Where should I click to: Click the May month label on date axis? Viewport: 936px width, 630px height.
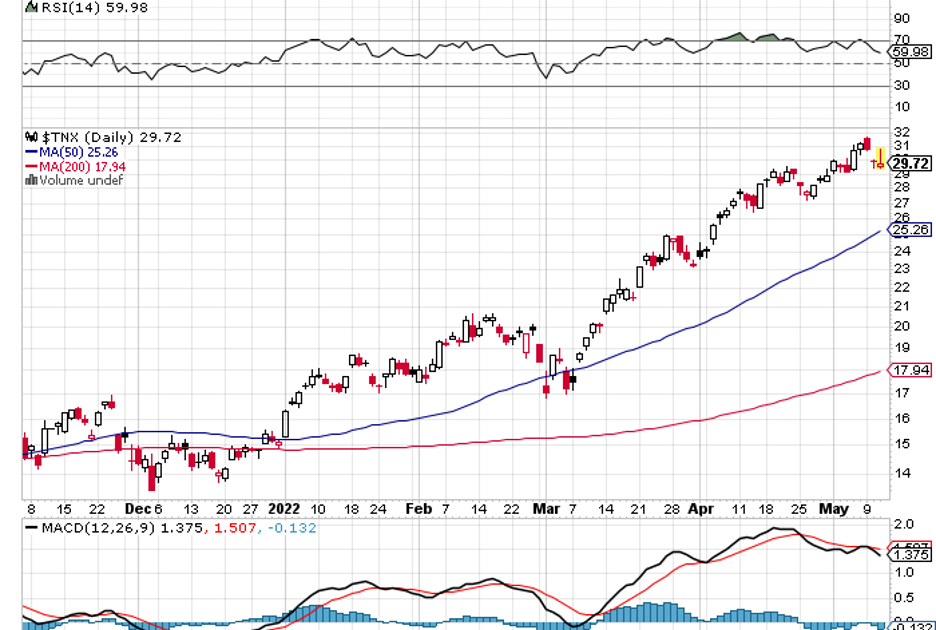click(833, 509)
